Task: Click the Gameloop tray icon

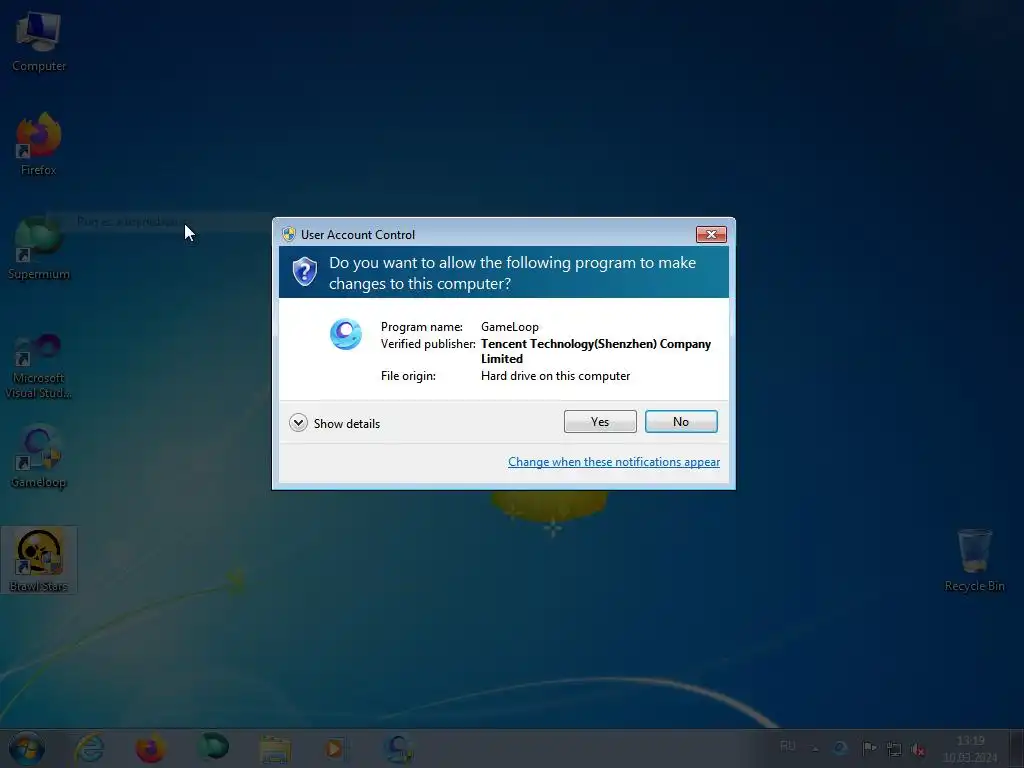Action: [x=840, y=748]
